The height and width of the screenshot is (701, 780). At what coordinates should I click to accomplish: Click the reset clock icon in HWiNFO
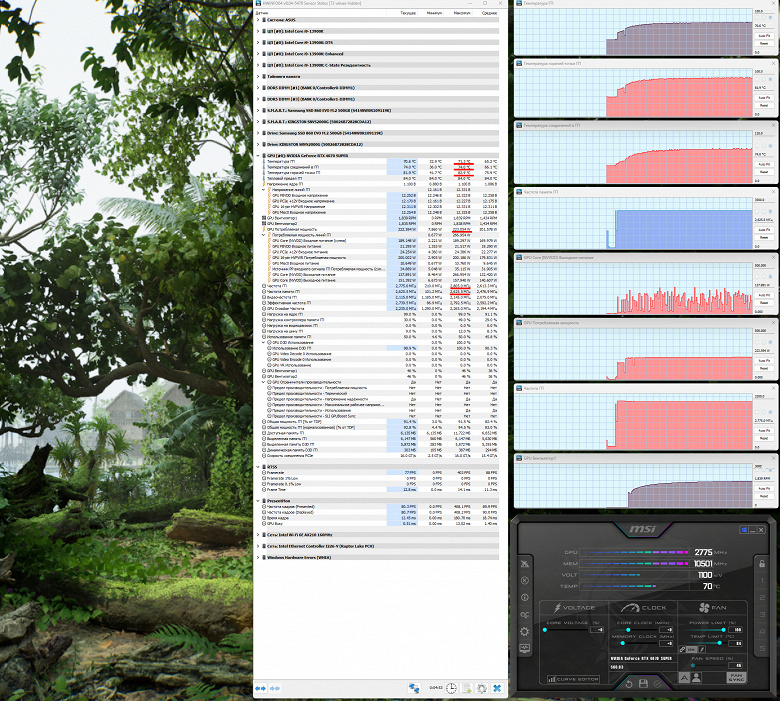click(x=451, y=688)
